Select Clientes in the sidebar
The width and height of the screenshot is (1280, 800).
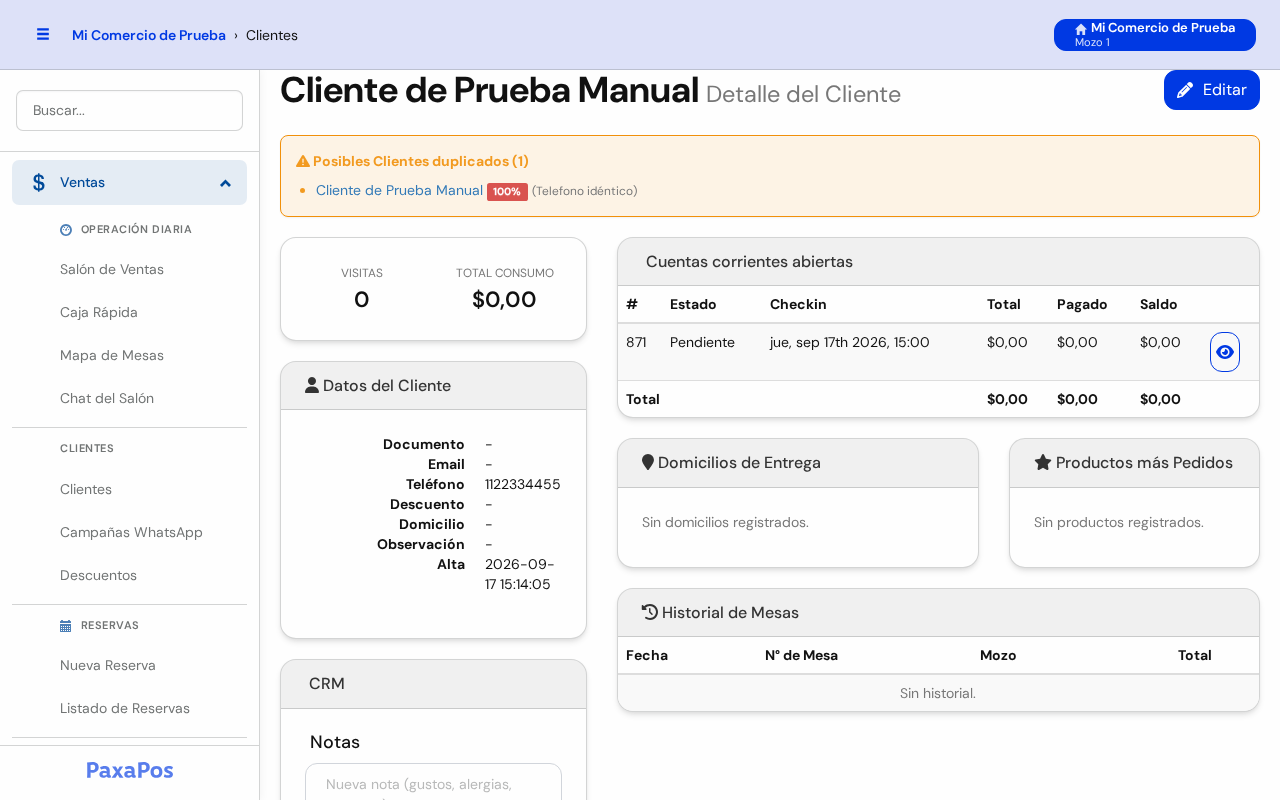(86, 489)
